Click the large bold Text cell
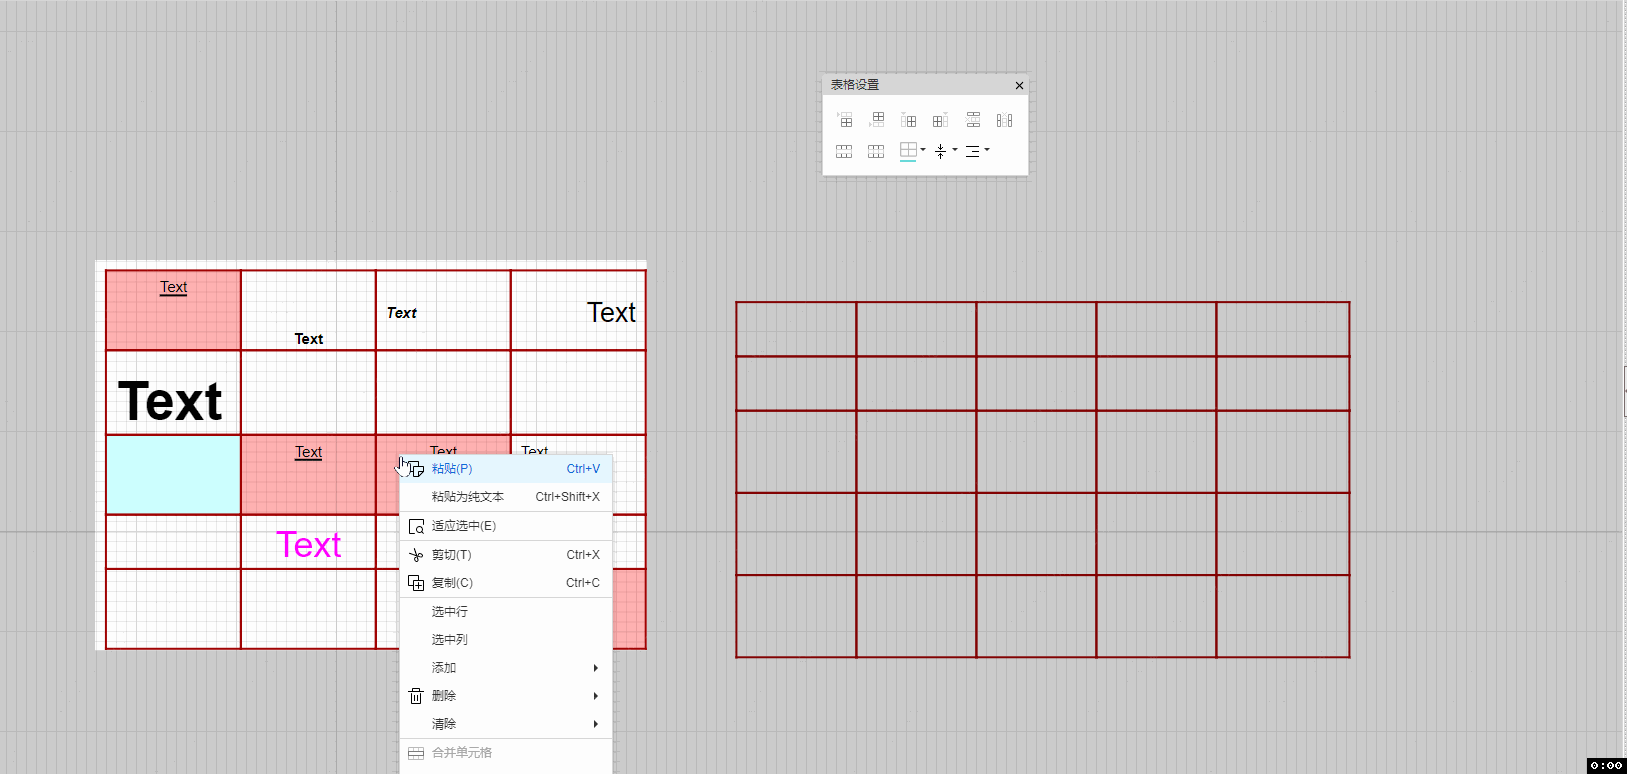Viewport: 1627px width, 774px height. [x=170, y=401]
